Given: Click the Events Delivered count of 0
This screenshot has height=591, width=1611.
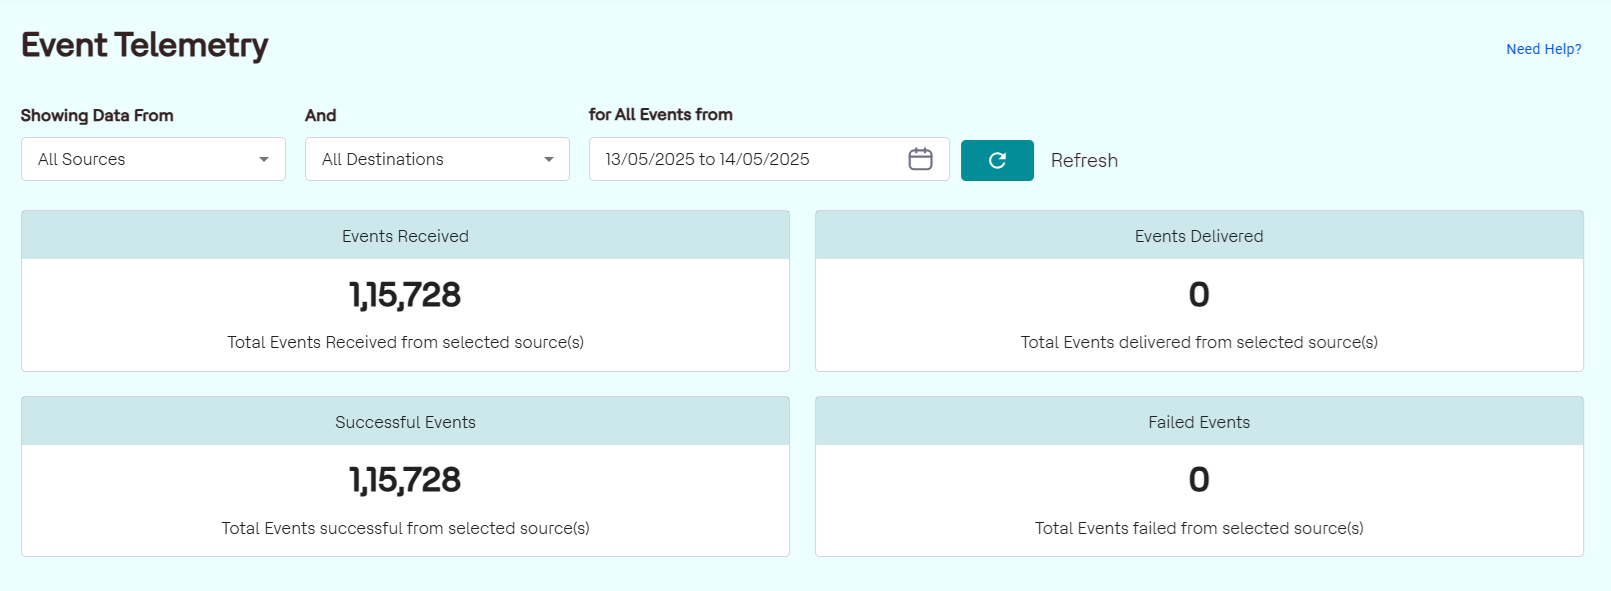Looking at the screenshot, I should 1198,295.
